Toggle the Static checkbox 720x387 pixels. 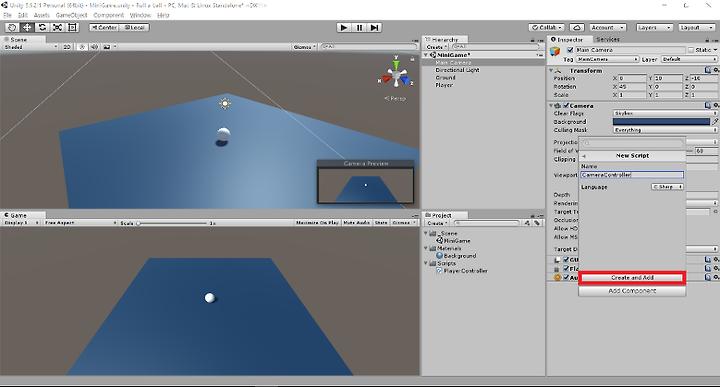tap(691, 50)
